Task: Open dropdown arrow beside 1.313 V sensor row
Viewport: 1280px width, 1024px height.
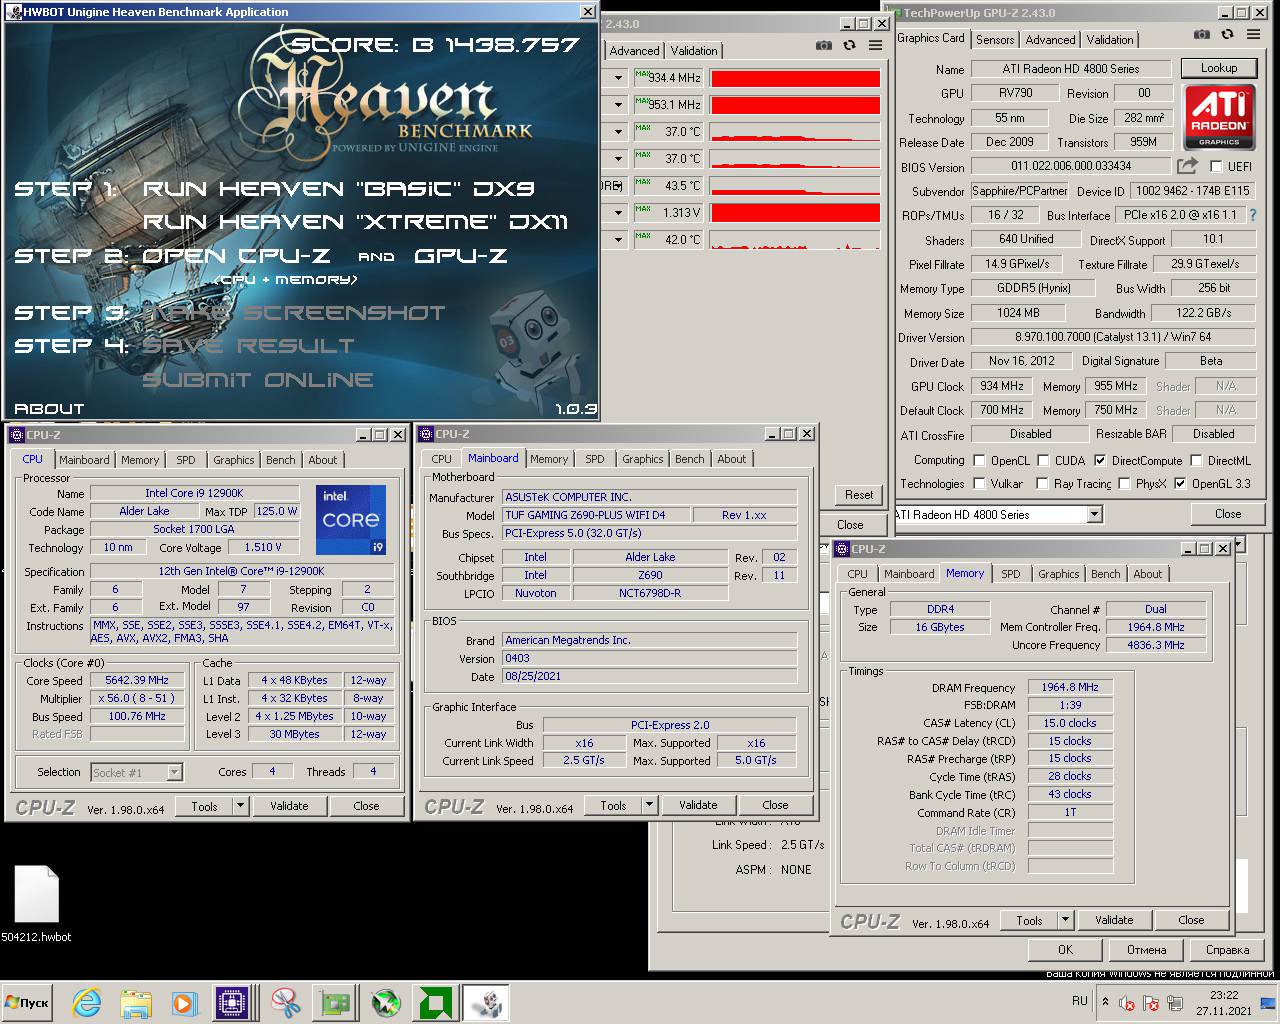Action: 618,213
